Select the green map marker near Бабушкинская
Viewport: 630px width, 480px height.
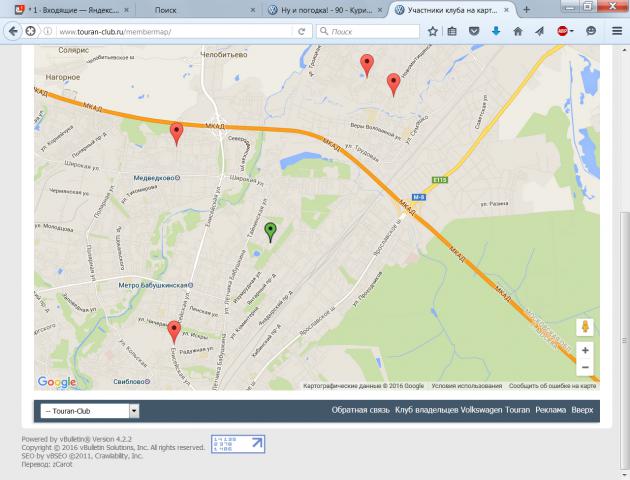270,232
